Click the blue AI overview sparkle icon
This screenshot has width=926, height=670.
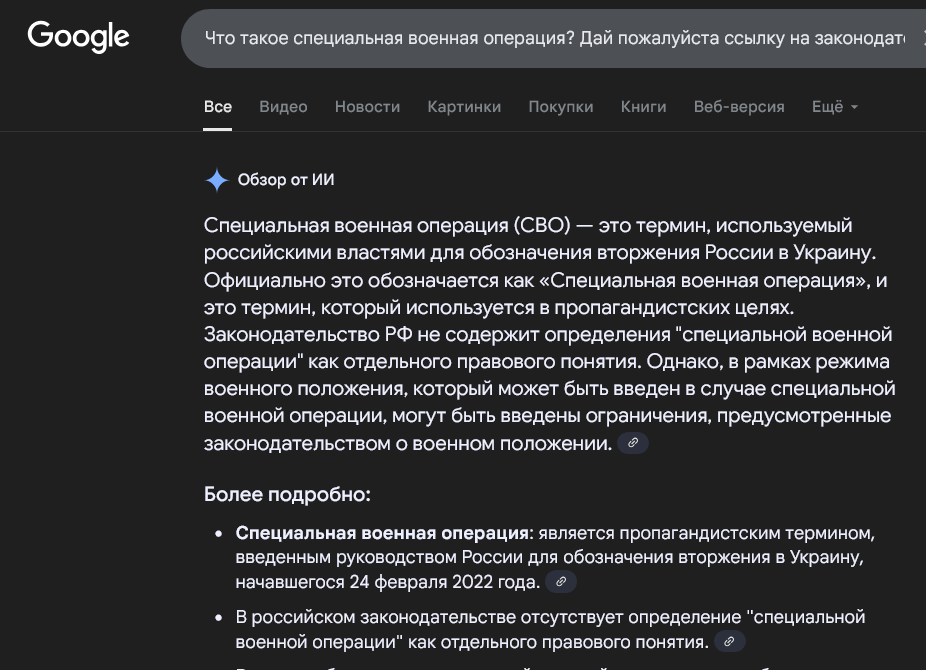pyautogui.click(x=216, y=180)
